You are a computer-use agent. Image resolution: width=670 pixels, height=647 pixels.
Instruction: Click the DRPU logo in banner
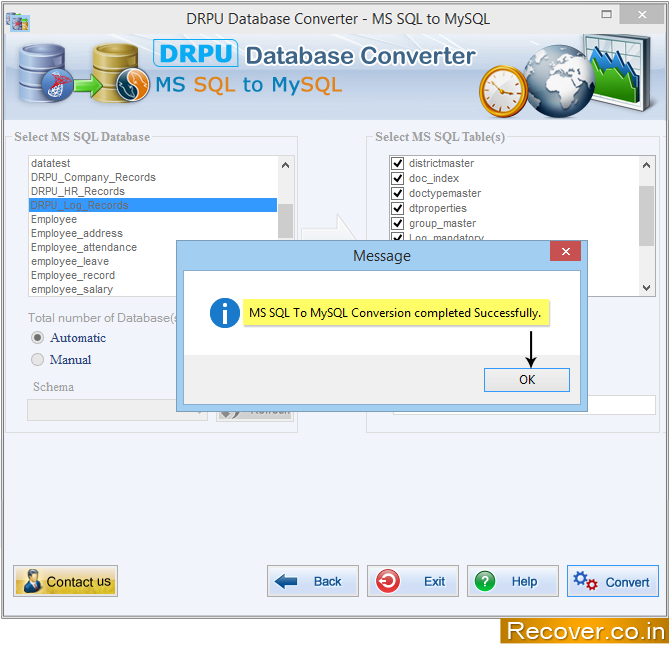(x=195, y=53)
